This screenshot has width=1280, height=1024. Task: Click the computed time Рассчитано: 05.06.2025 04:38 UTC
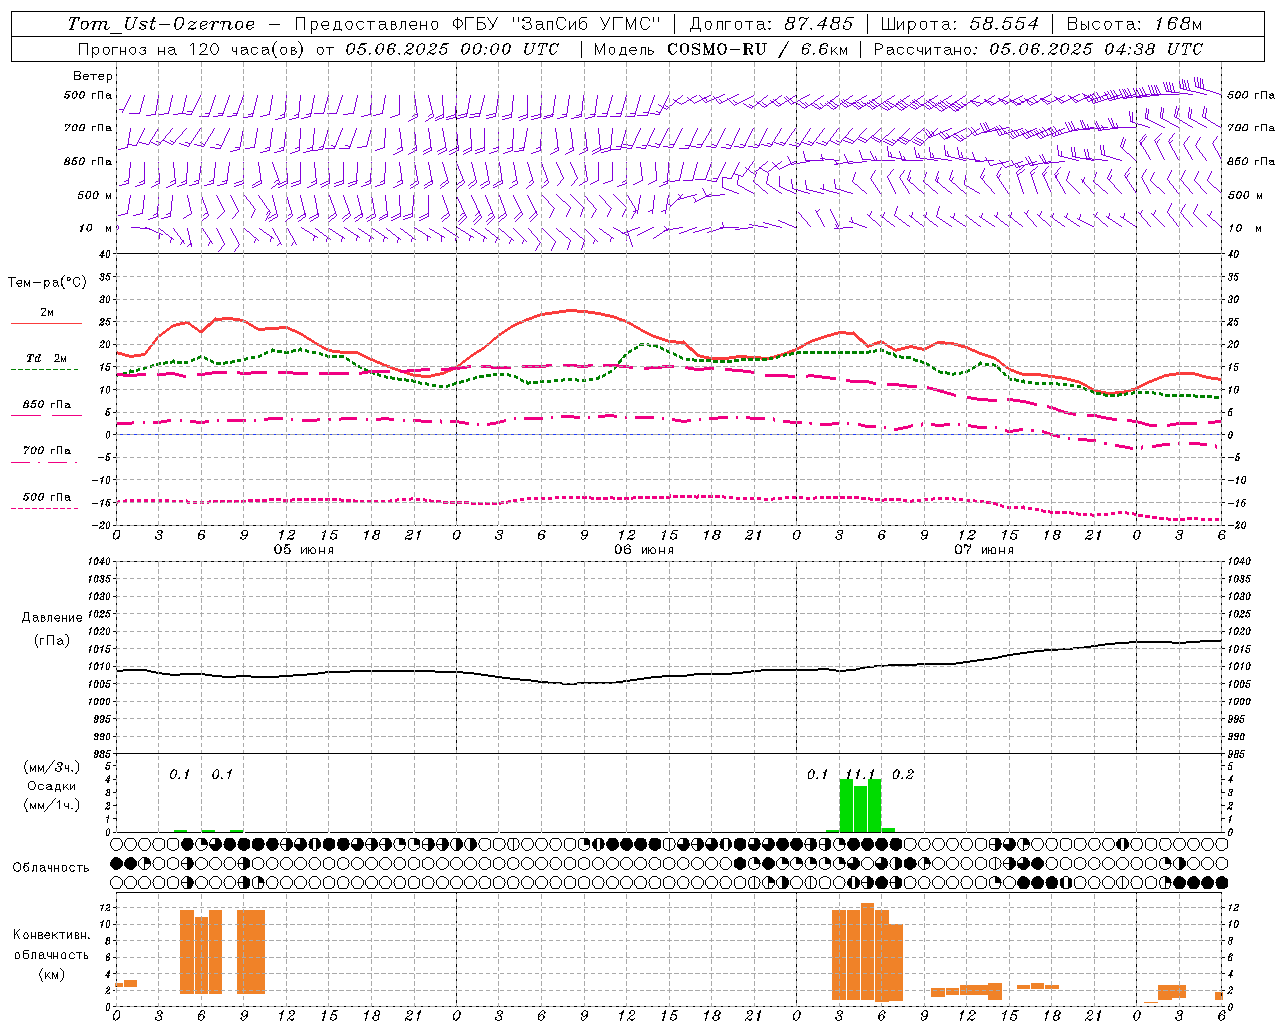pyautogui.click(x=1038, y=49)
